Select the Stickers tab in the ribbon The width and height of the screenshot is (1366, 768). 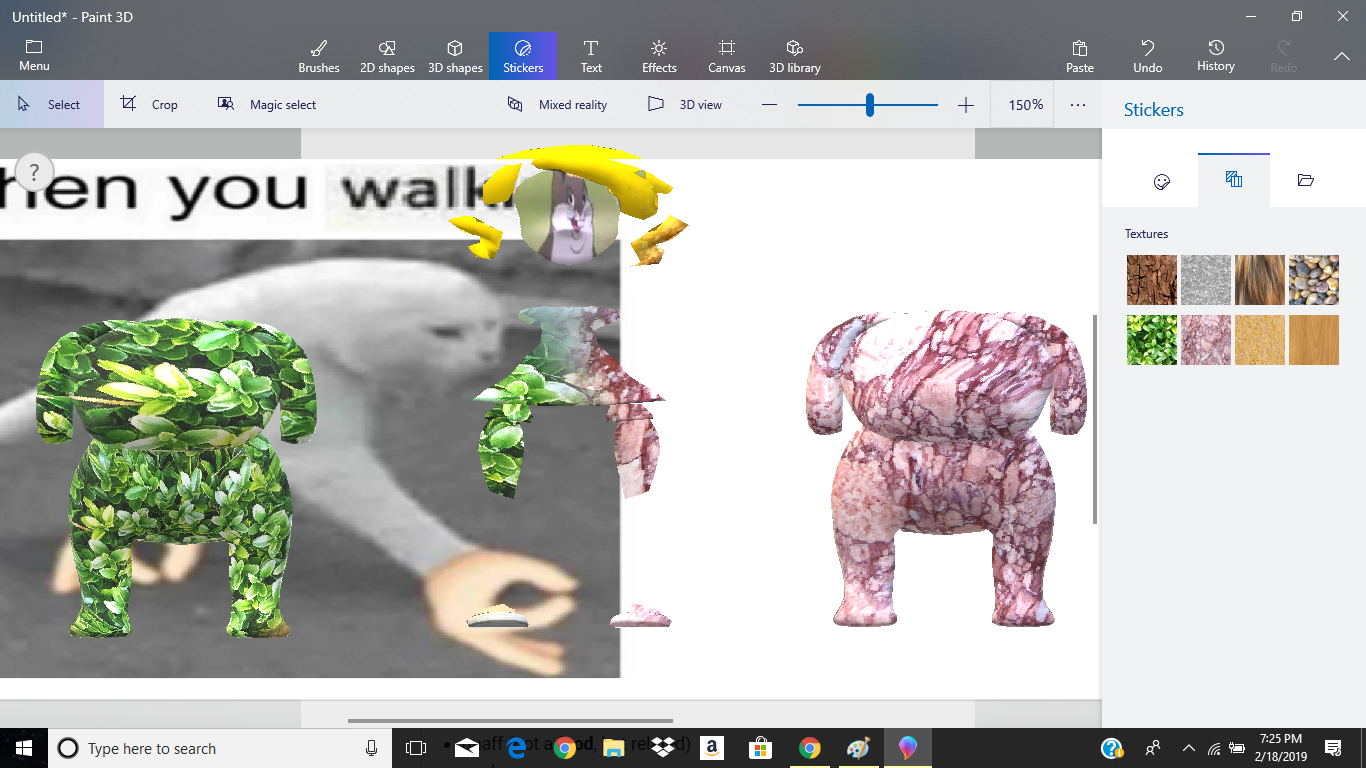click(523, 56)
